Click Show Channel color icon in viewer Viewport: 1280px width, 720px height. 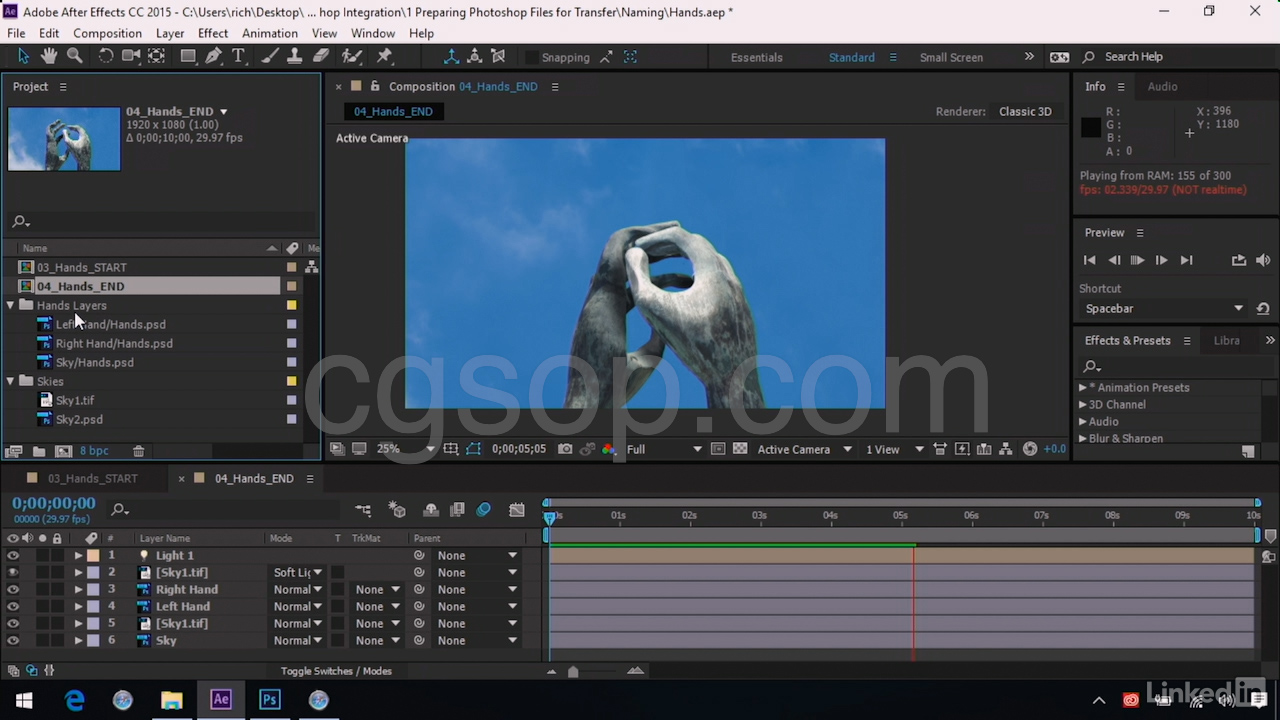click(x=608, y=449)
